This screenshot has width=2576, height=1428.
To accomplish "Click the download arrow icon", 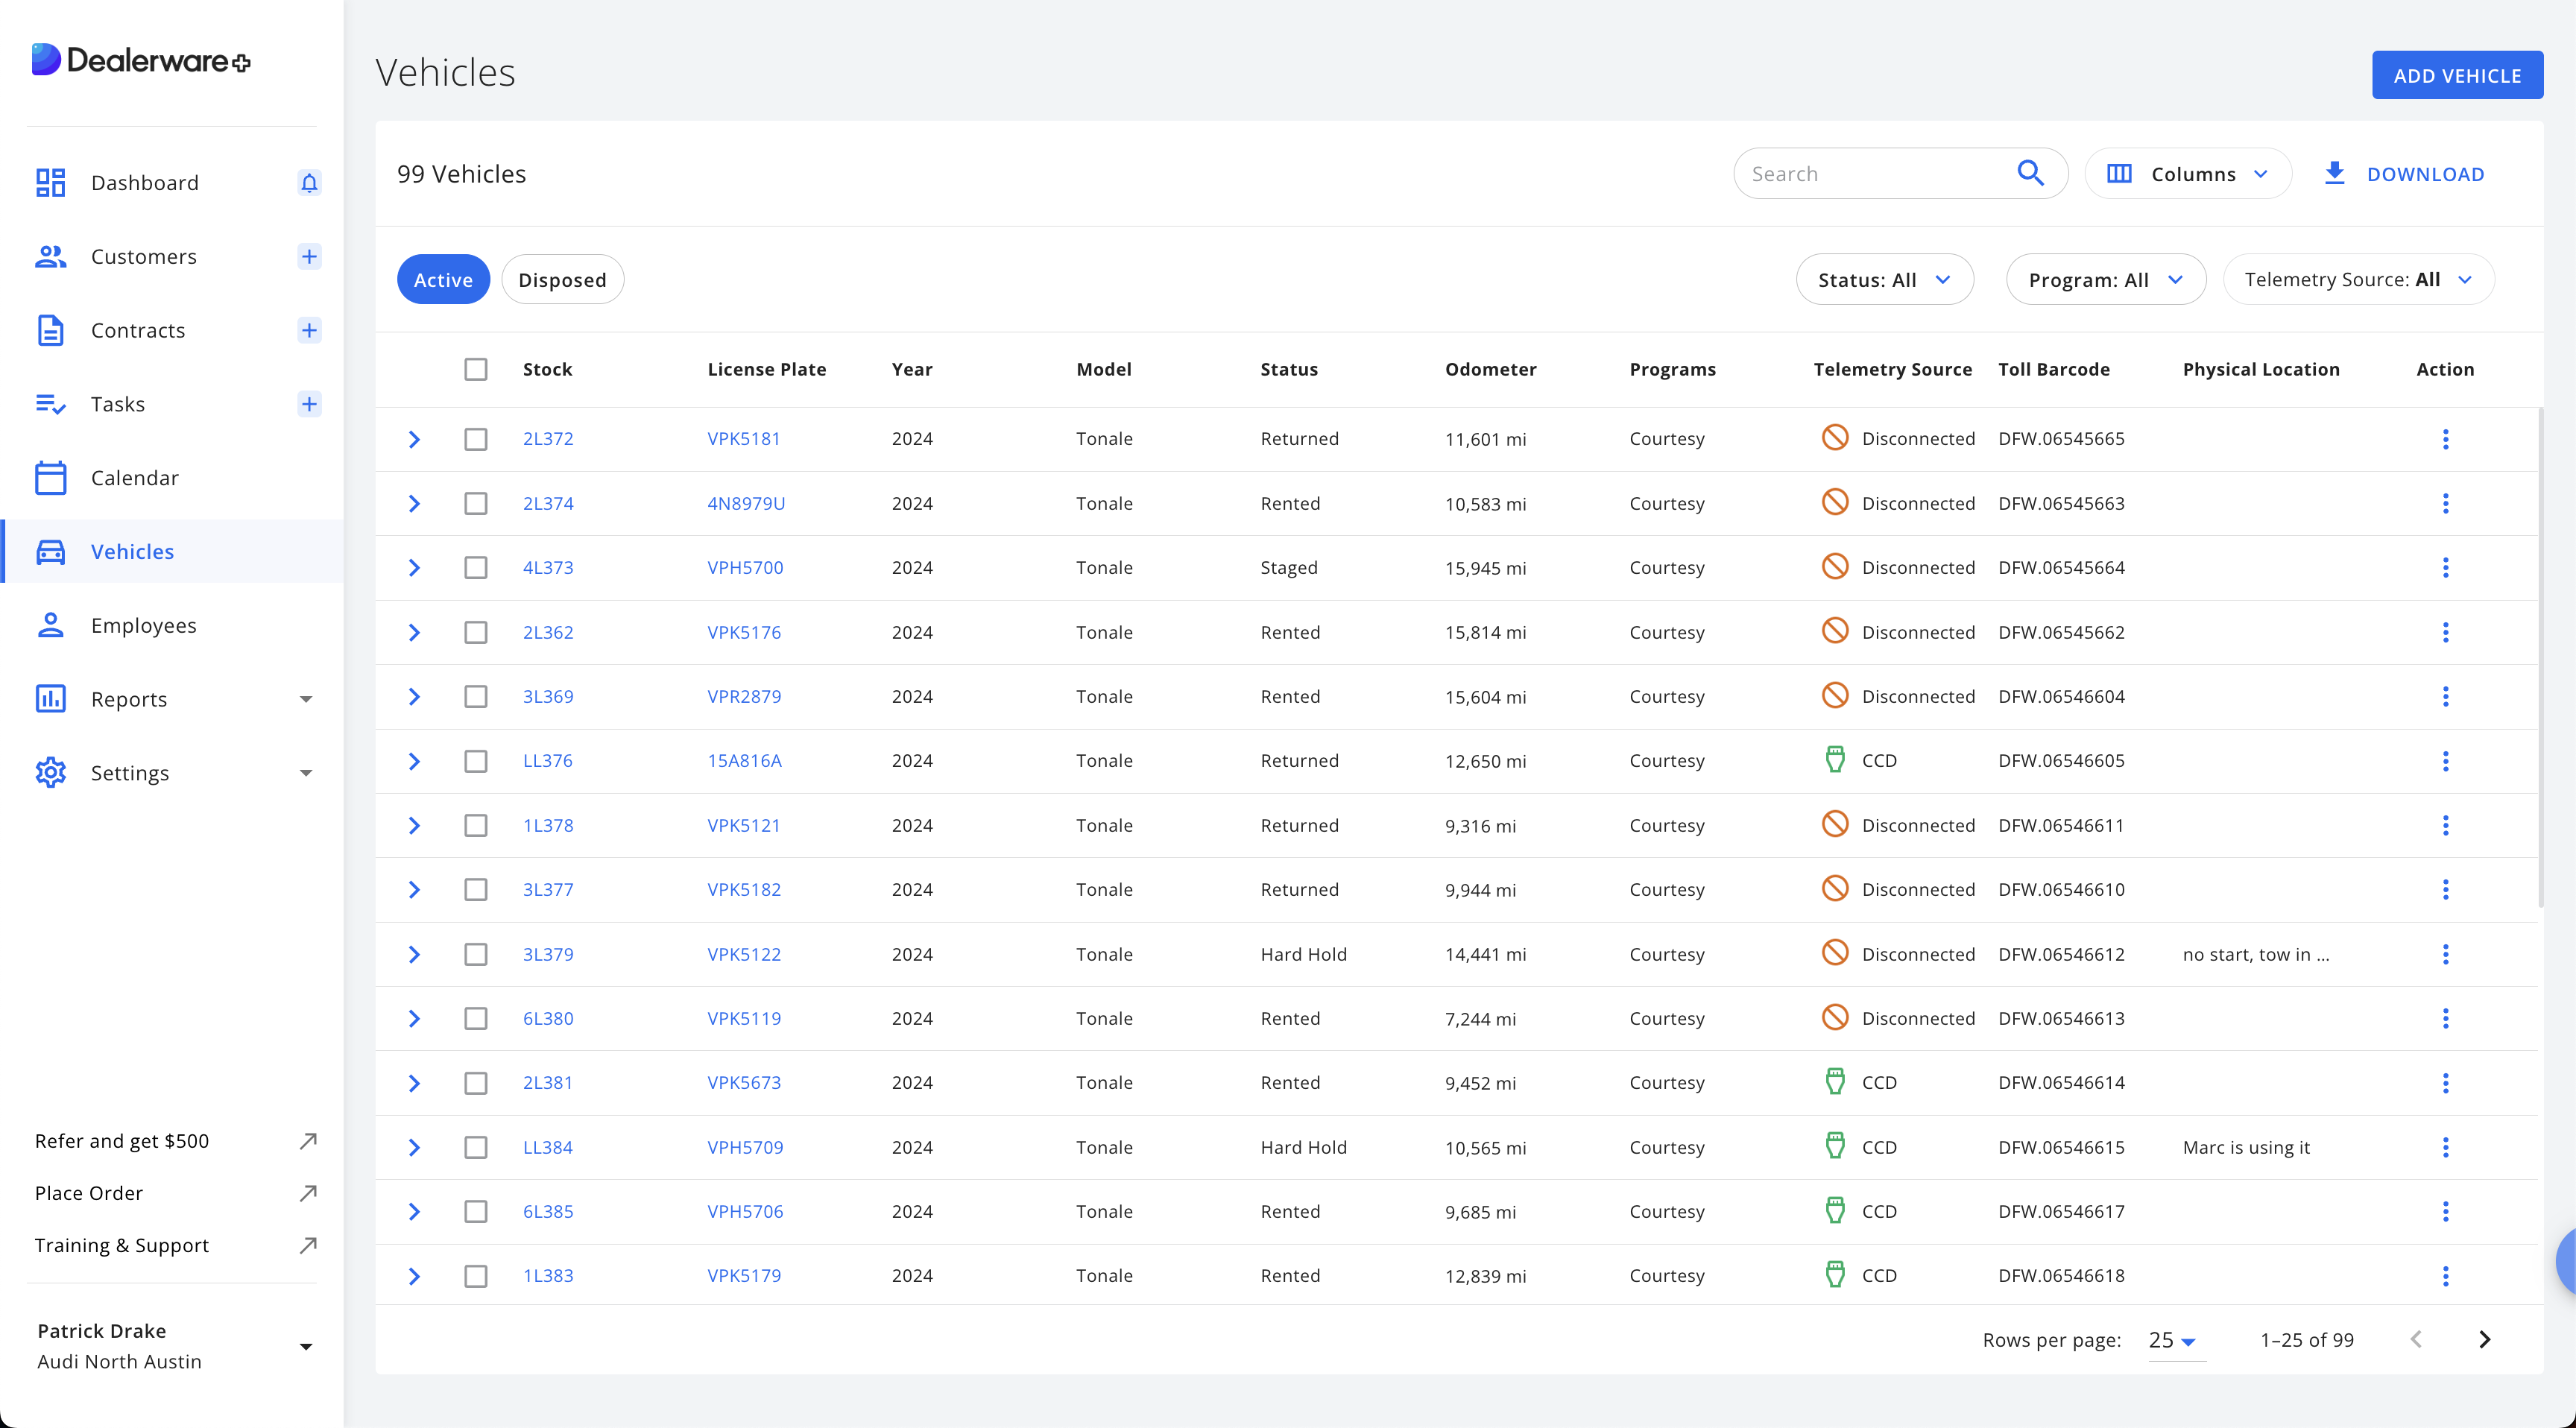I will [2334, 174].
